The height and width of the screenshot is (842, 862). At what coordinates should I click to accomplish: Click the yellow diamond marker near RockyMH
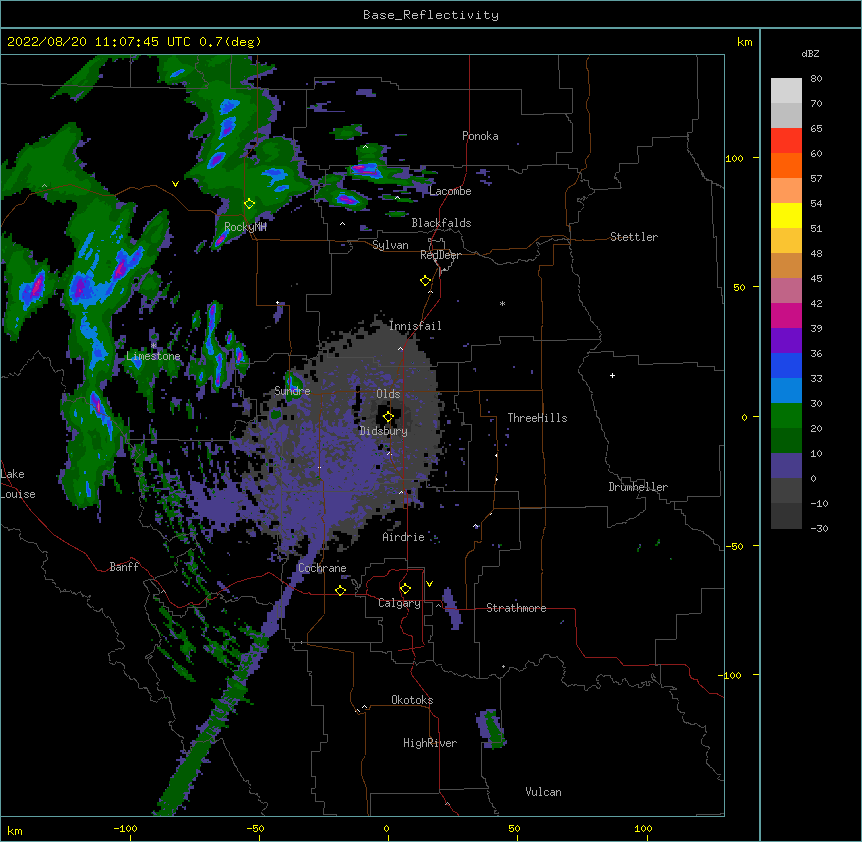[250, 204]
